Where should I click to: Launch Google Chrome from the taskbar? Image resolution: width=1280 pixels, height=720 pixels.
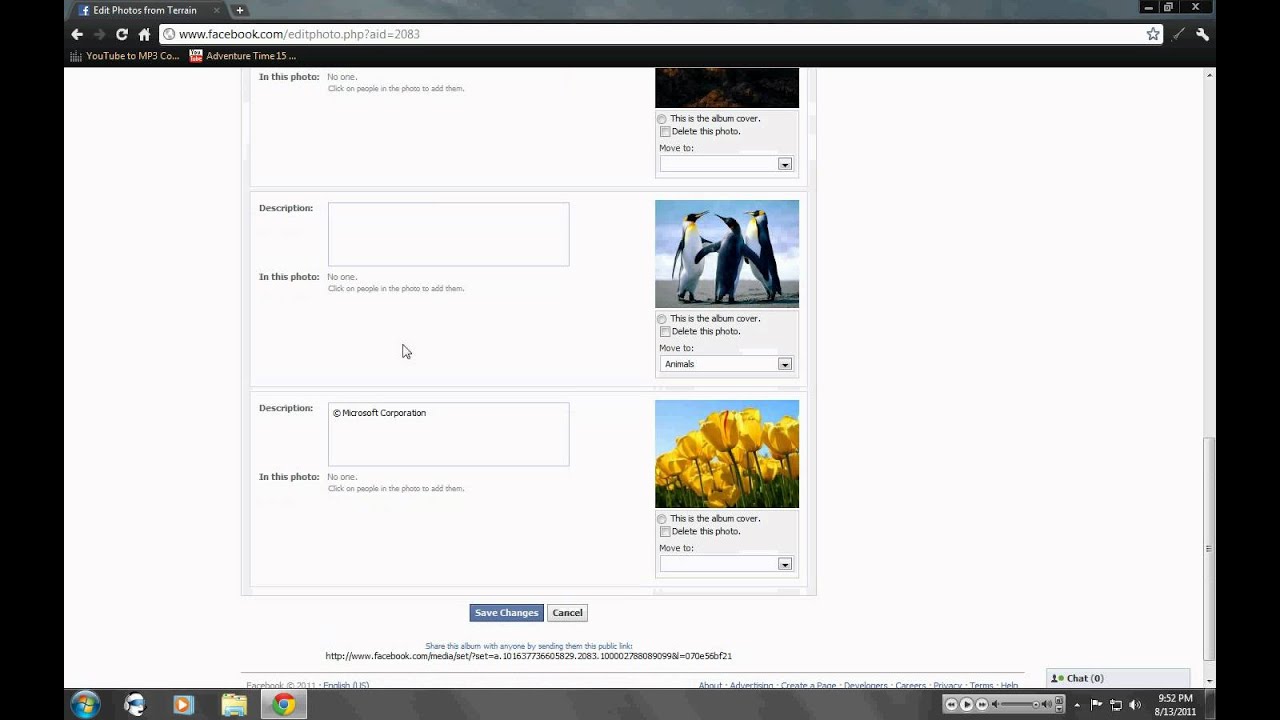click(284, 705)
